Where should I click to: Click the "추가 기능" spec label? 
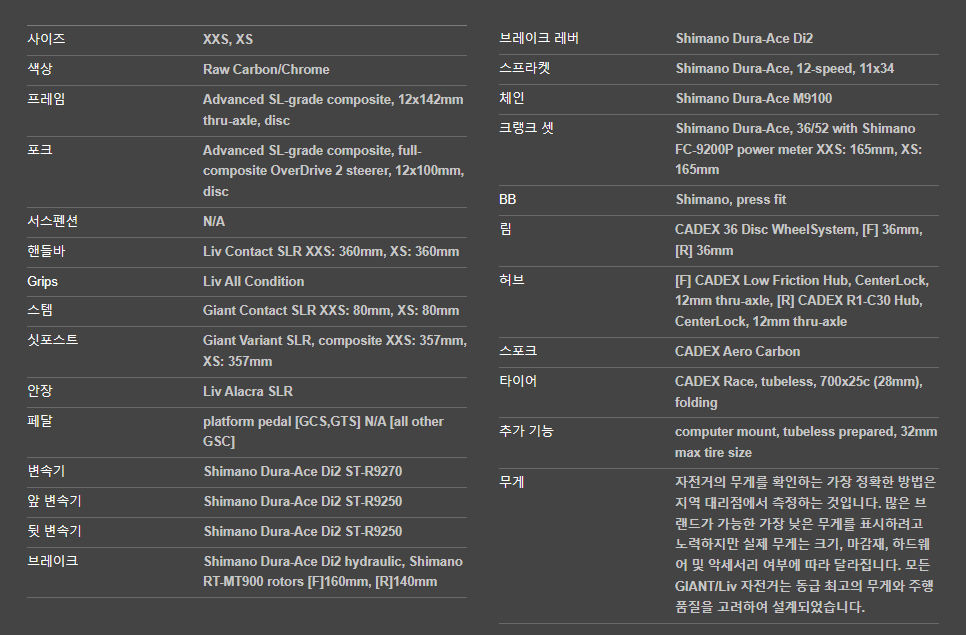526,431
